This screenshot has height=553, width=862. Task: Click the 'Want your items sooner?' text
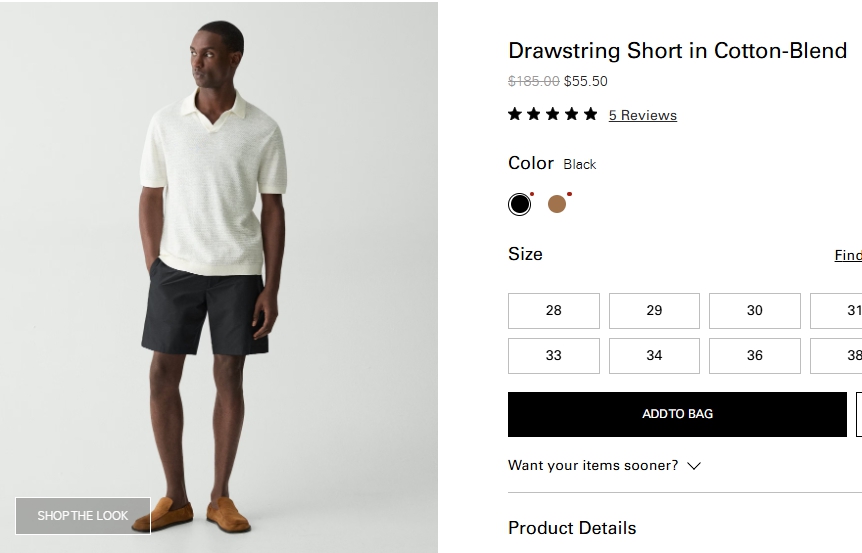(593, 465)
